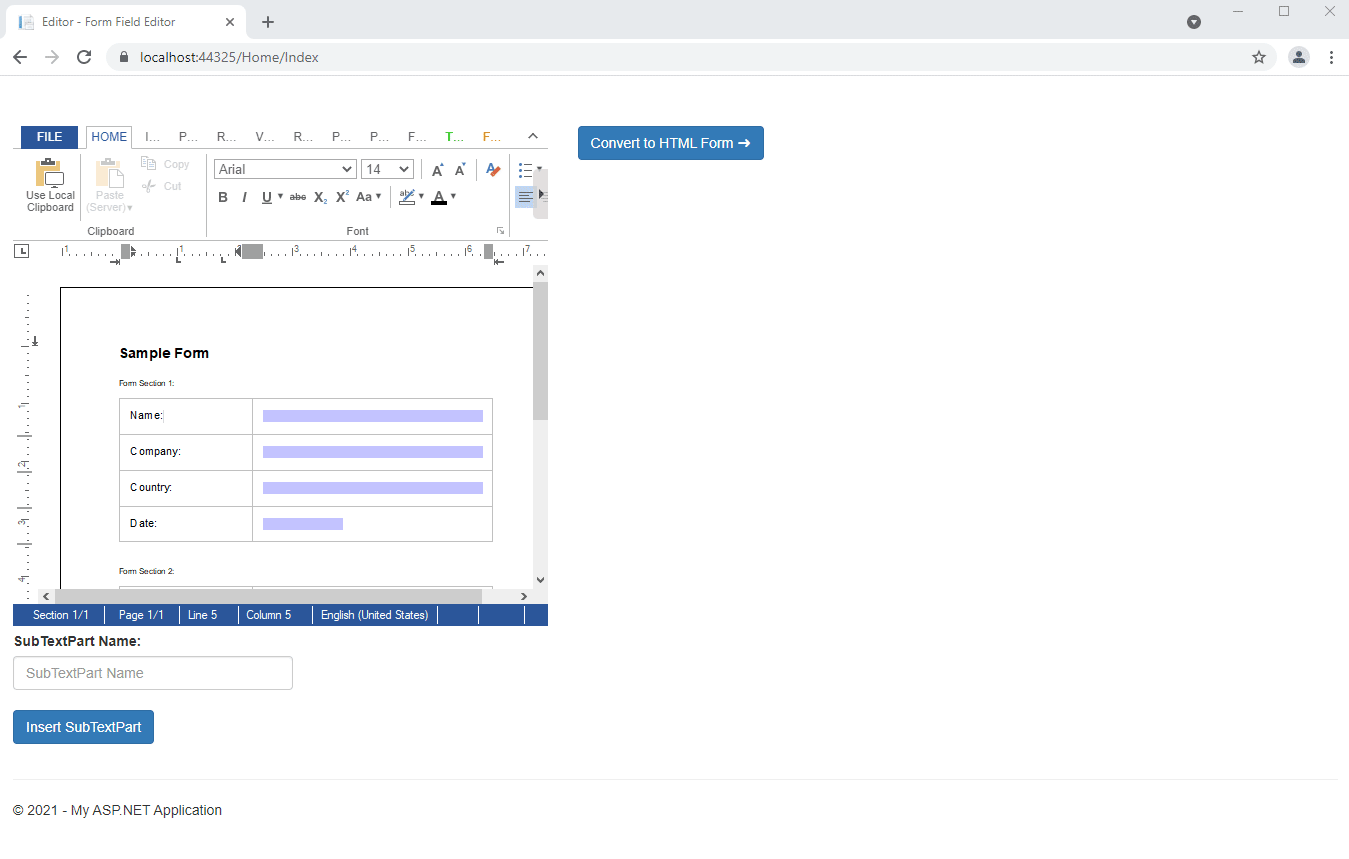Expand font color dropdown arrow

pyautogui.click(x=453, y=196)
